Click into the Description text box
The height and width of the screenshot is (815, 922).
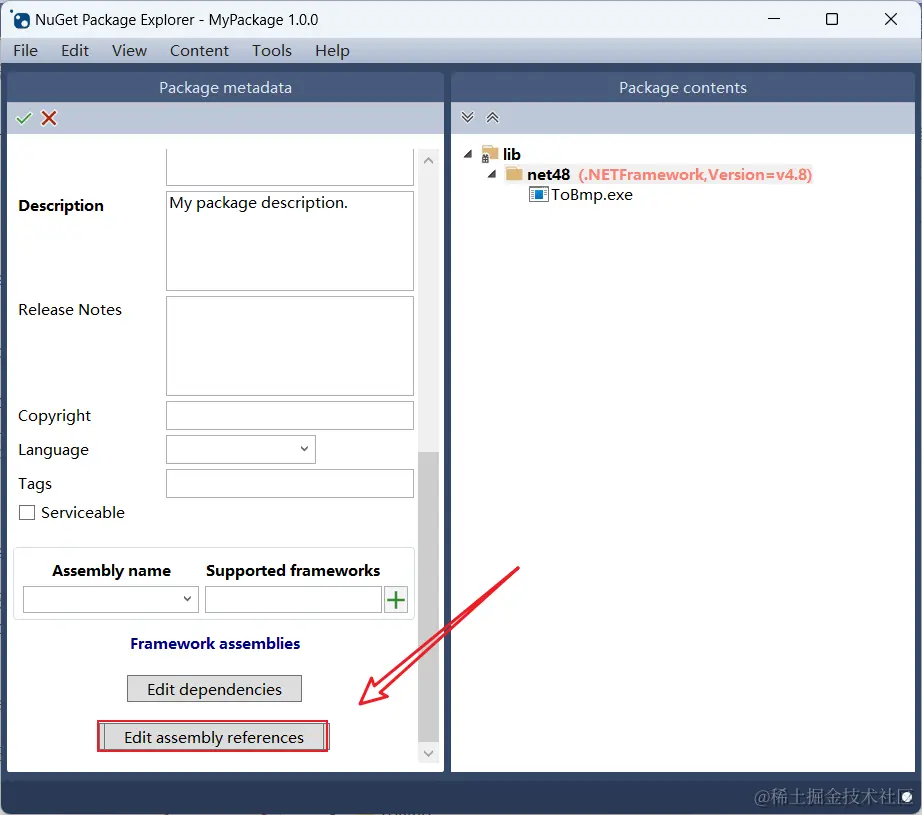click(290, 241)
